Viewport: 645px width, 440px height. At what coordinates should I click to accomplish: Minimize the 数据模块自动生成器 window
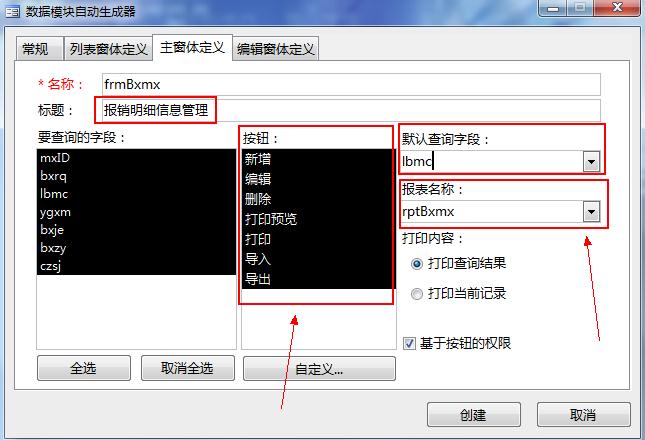(x=552, y=8)
